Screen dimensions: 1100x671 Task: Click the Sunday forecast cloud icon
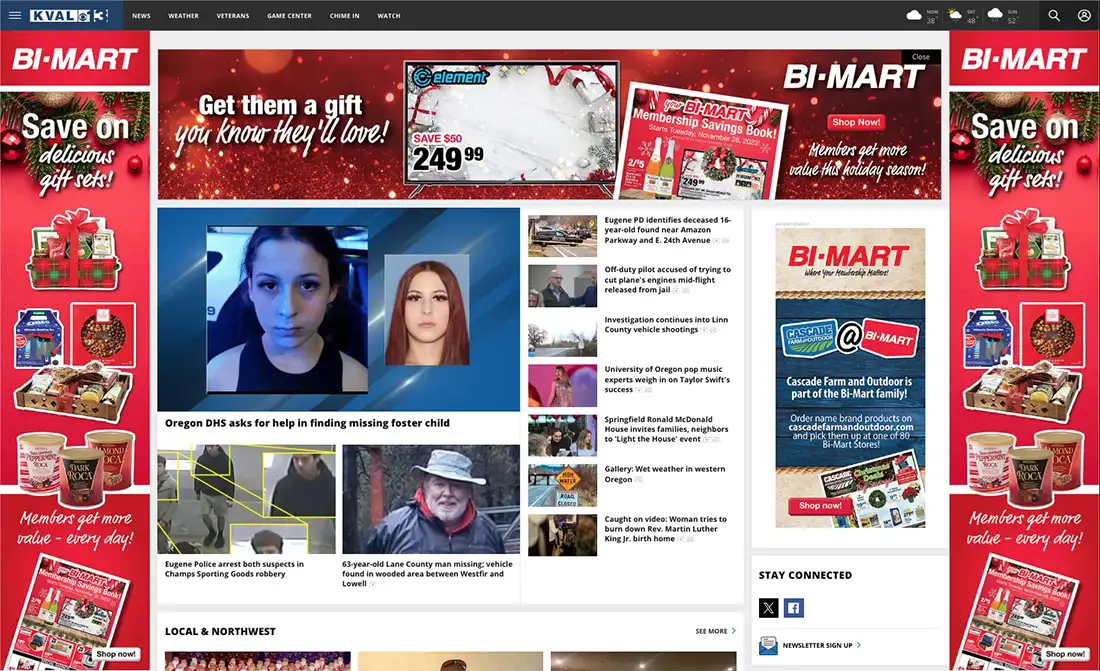point(995,14)
